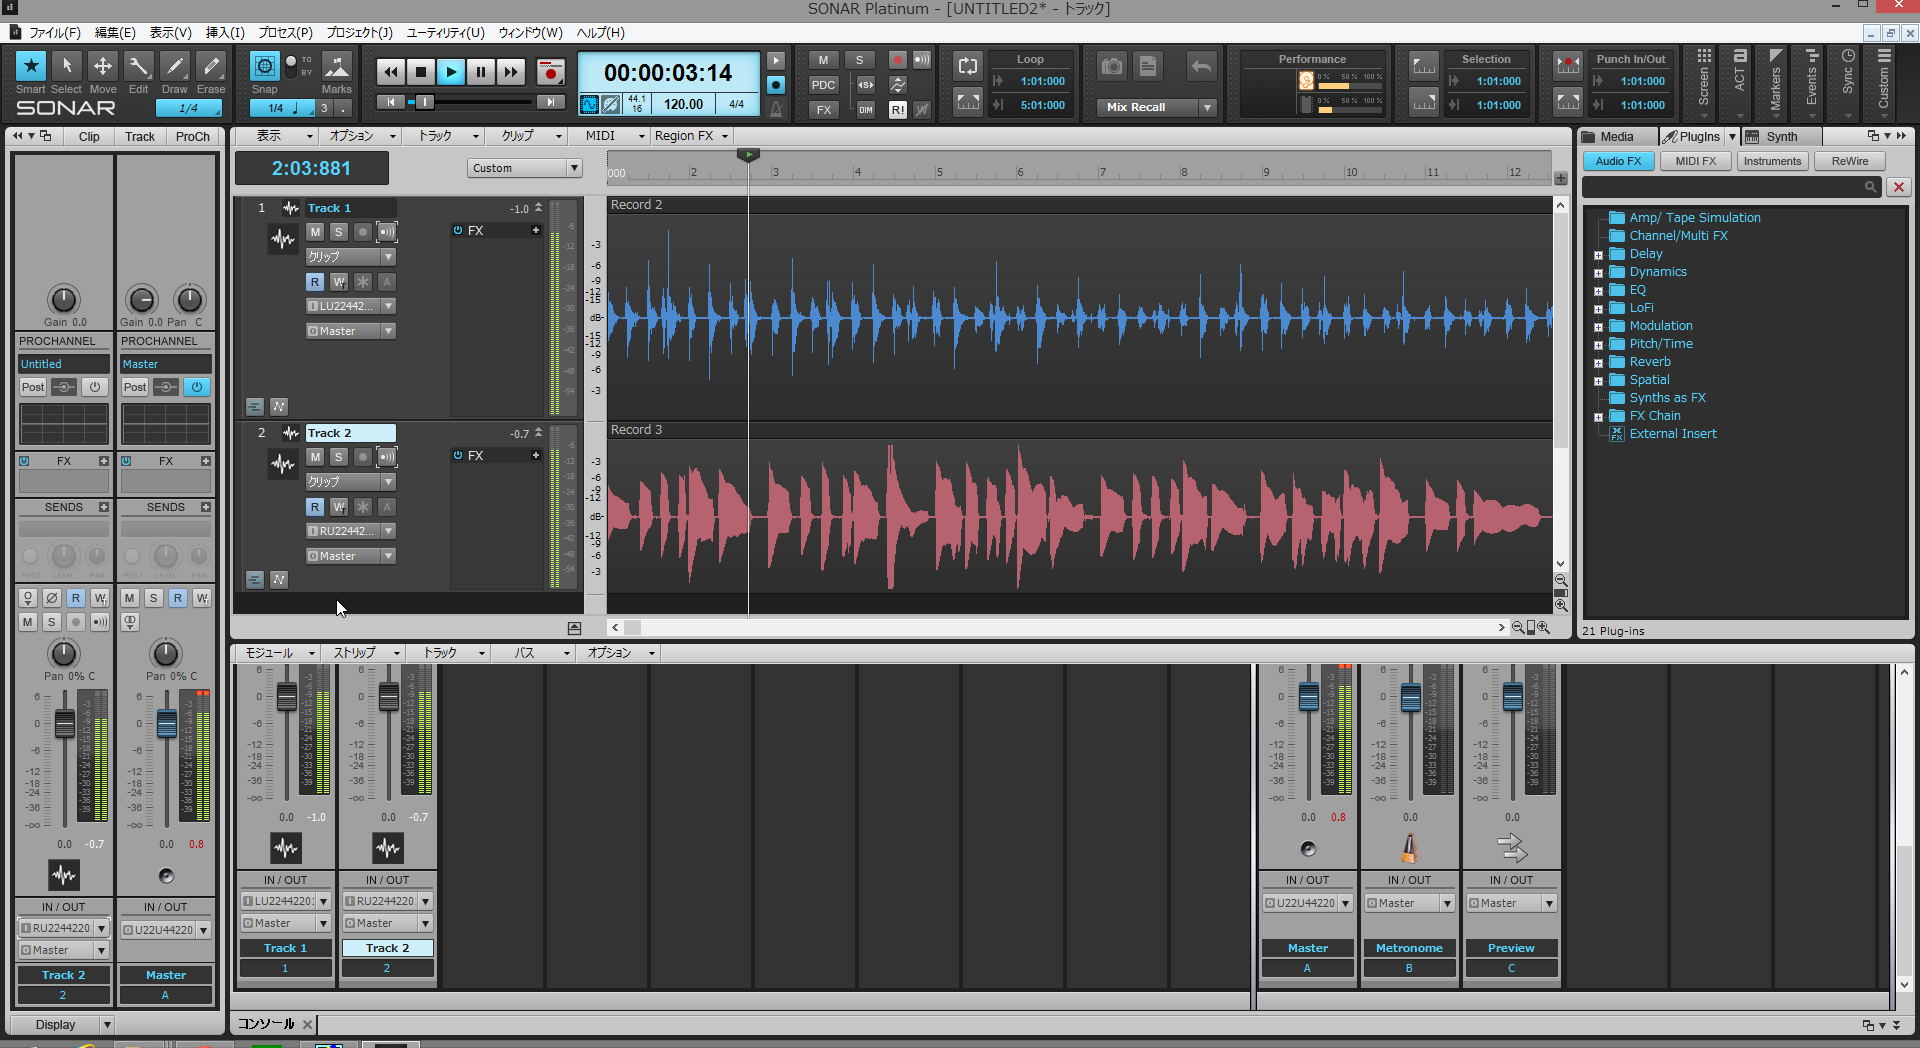Show Instruments plugin list
This screenshot has width=1920, height=1048.
point(1772,161)
